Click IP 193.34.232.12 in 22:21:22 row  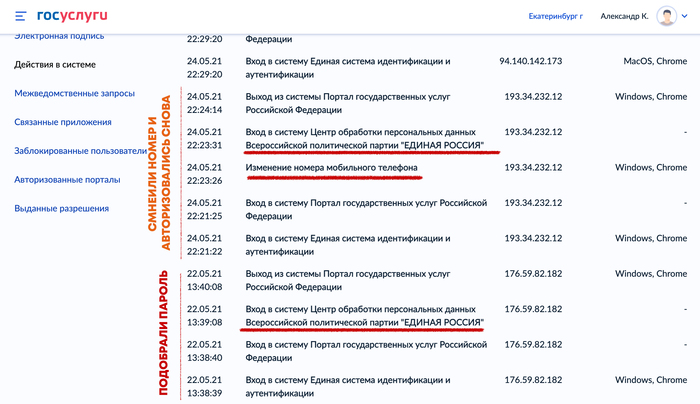(x=533, y=238)
